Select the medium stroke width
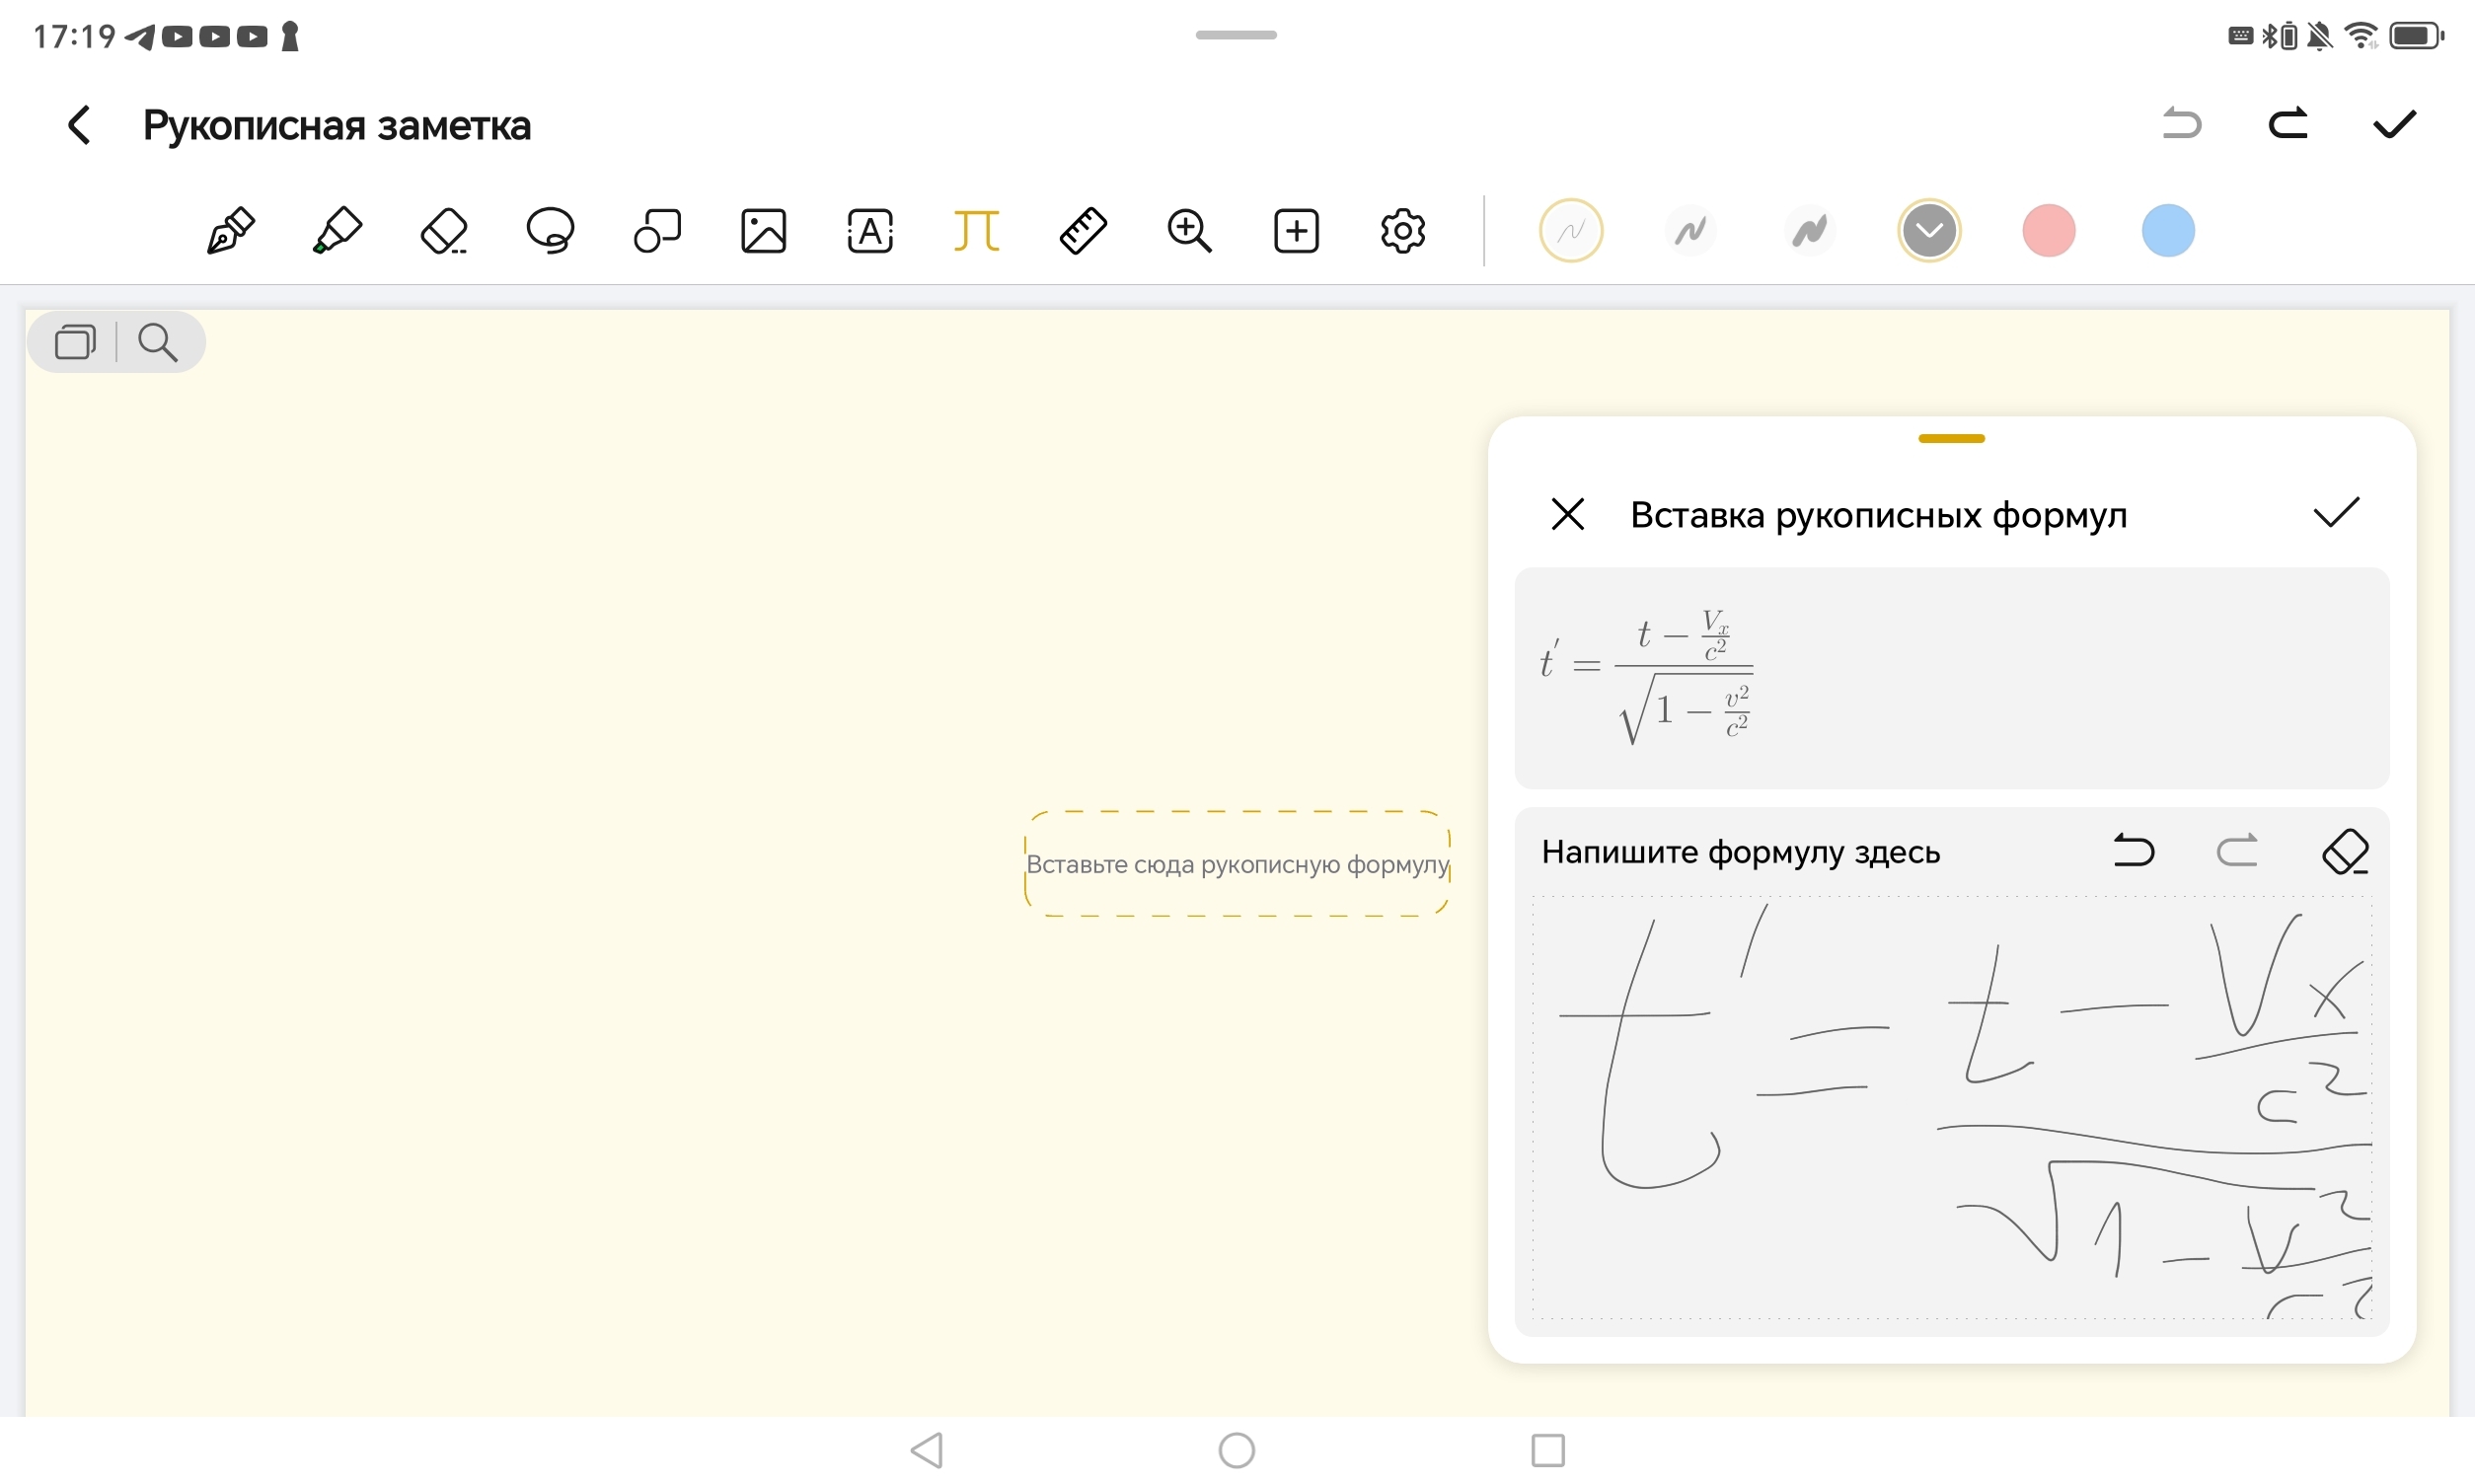The width and height of the screenshot is (2475, 1484). point(1690,231)
